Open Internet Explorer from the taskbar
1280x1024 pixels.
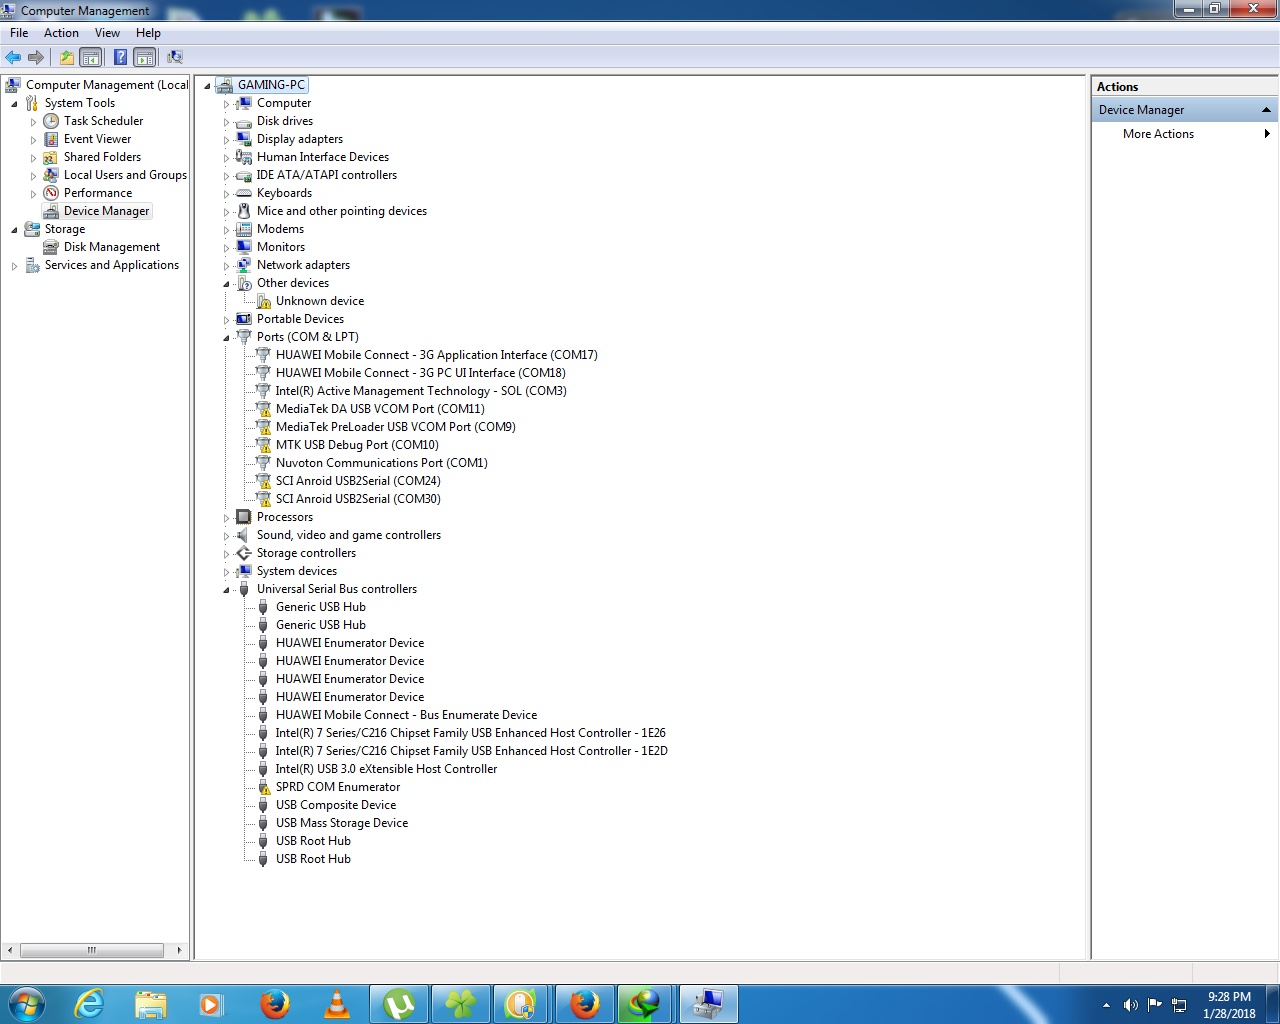point(89,1004)
